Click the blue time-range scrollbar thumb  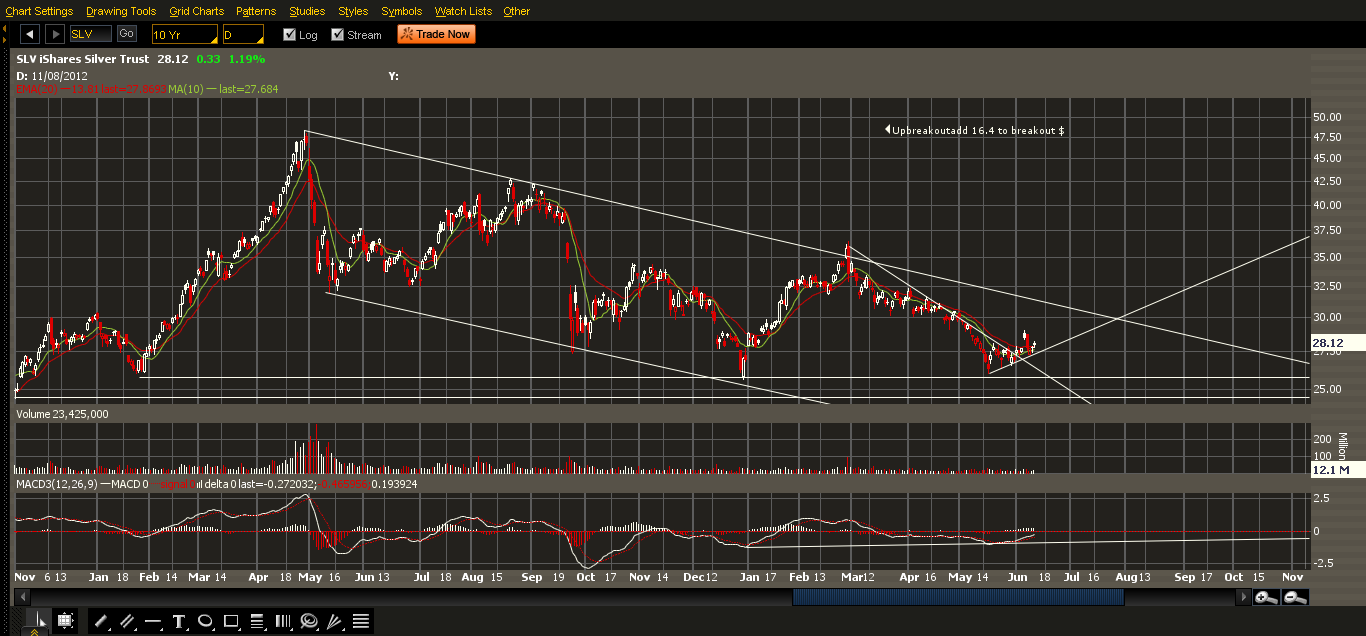pos(958,597)
